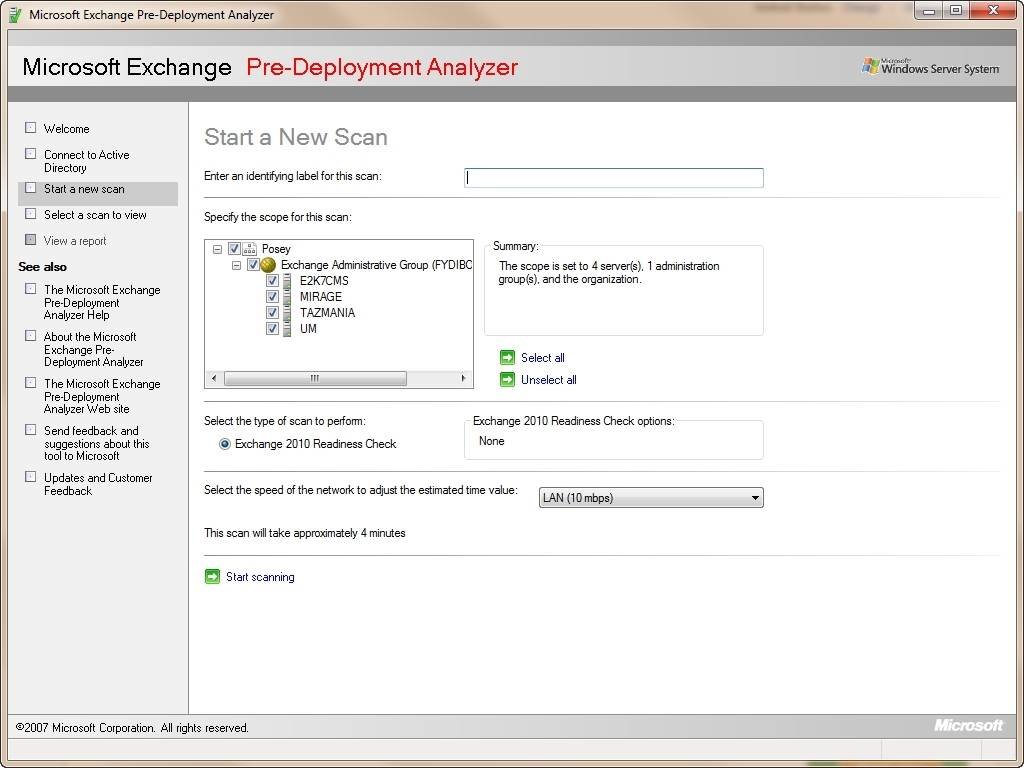
Task: Open Select a scan to view
Action: pyautogui.click(x=95, y=215)
